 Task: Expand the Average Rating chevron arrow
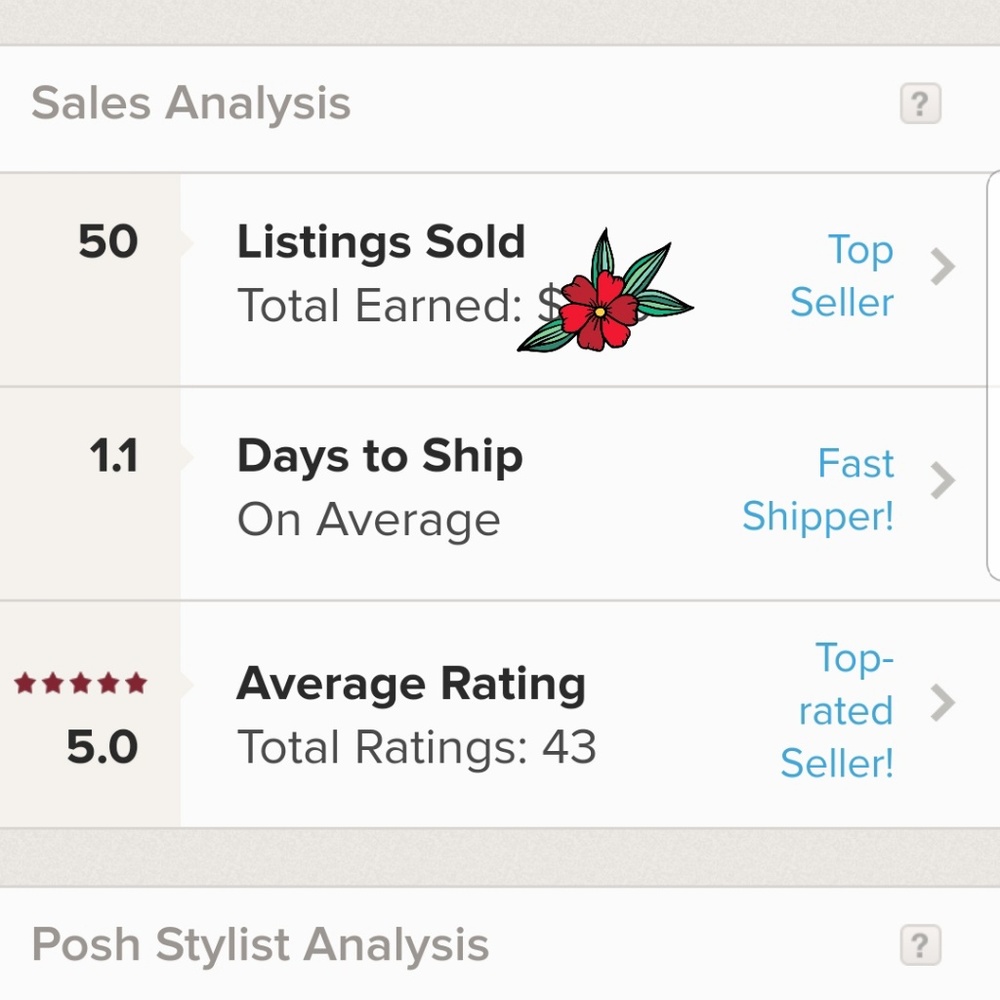pos(942,703)
